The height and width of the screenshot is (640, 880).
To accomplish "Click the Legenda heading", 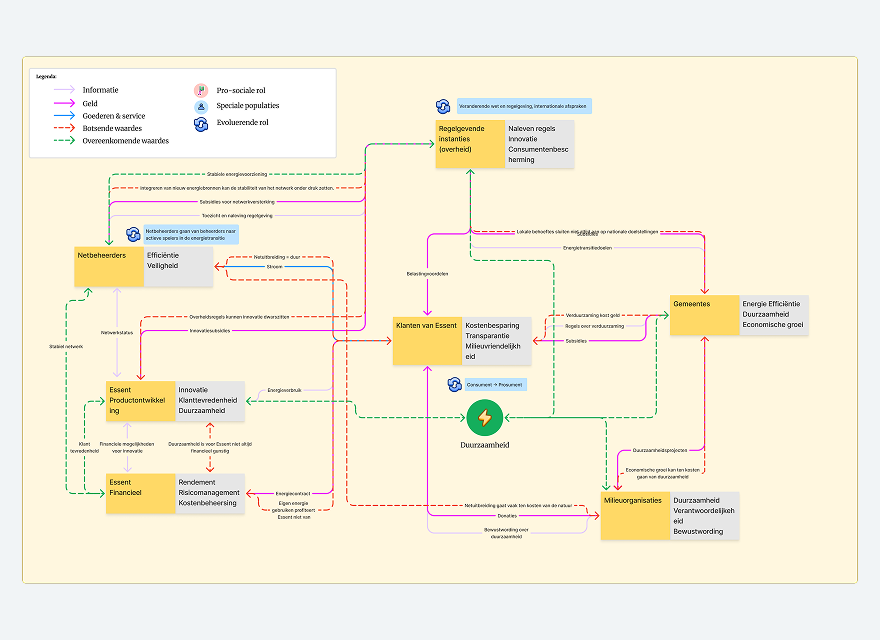I will pos(46,76).
